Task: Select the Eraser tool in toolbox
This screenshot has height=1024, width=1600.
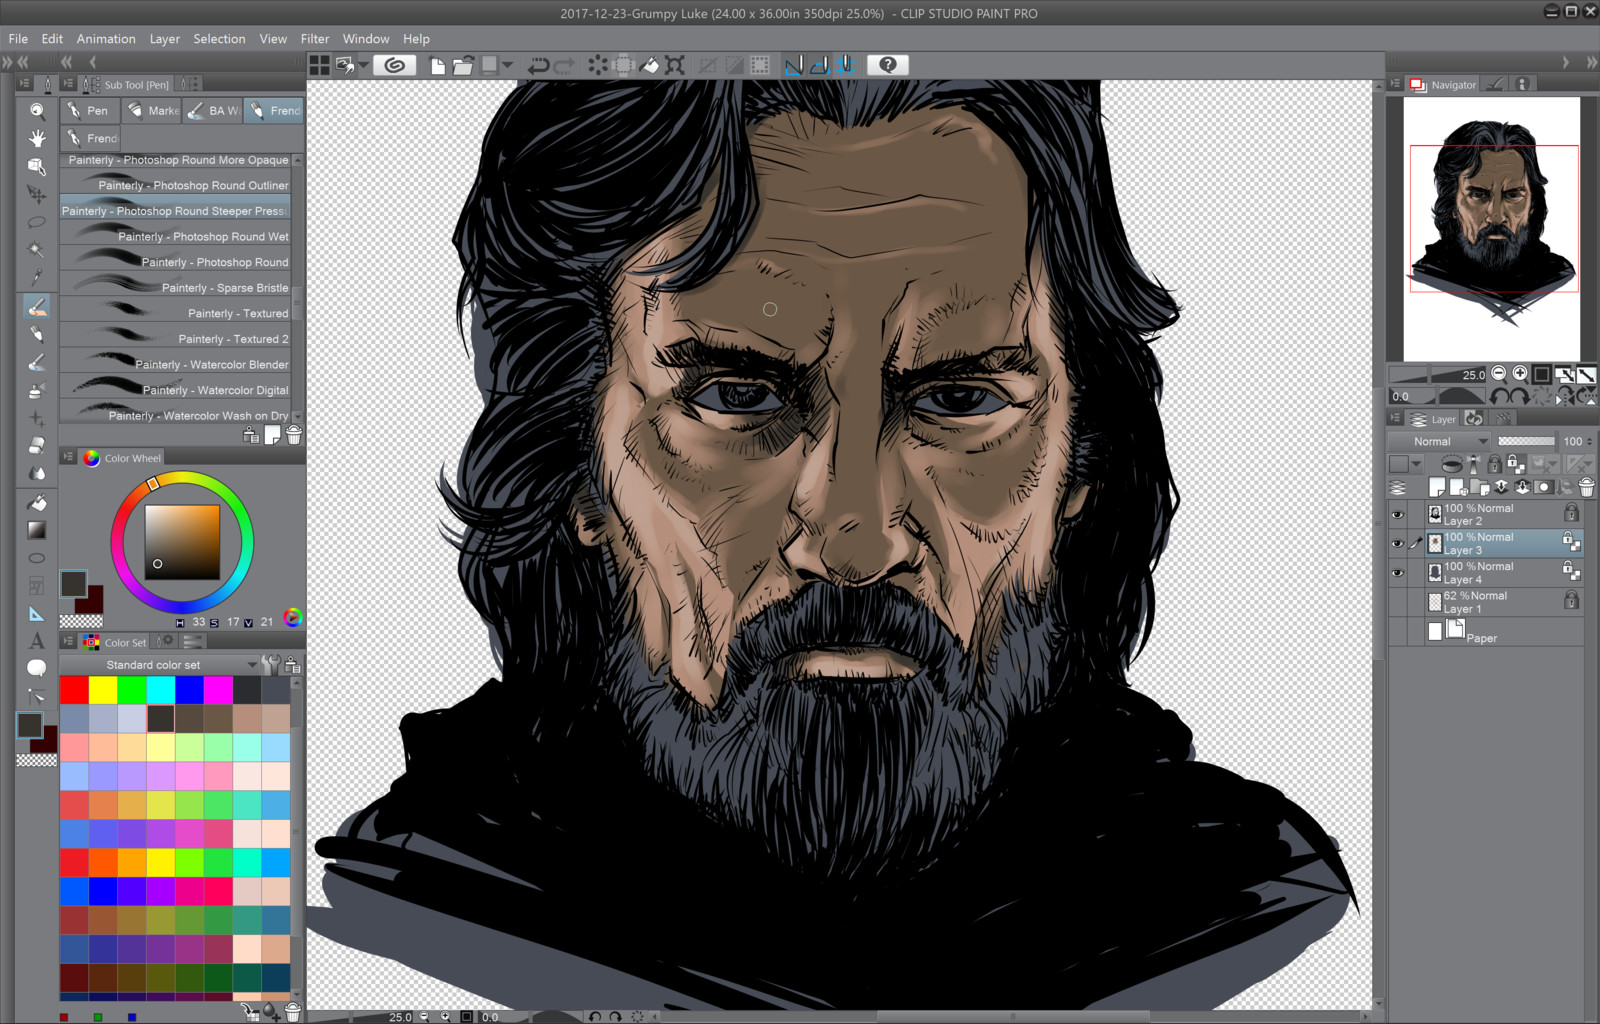Action: (x=37, y=446)
